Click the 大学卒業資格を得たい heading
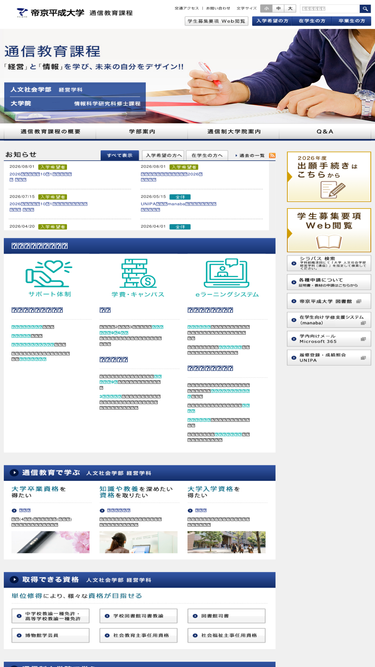 click(x=39, y=492)
